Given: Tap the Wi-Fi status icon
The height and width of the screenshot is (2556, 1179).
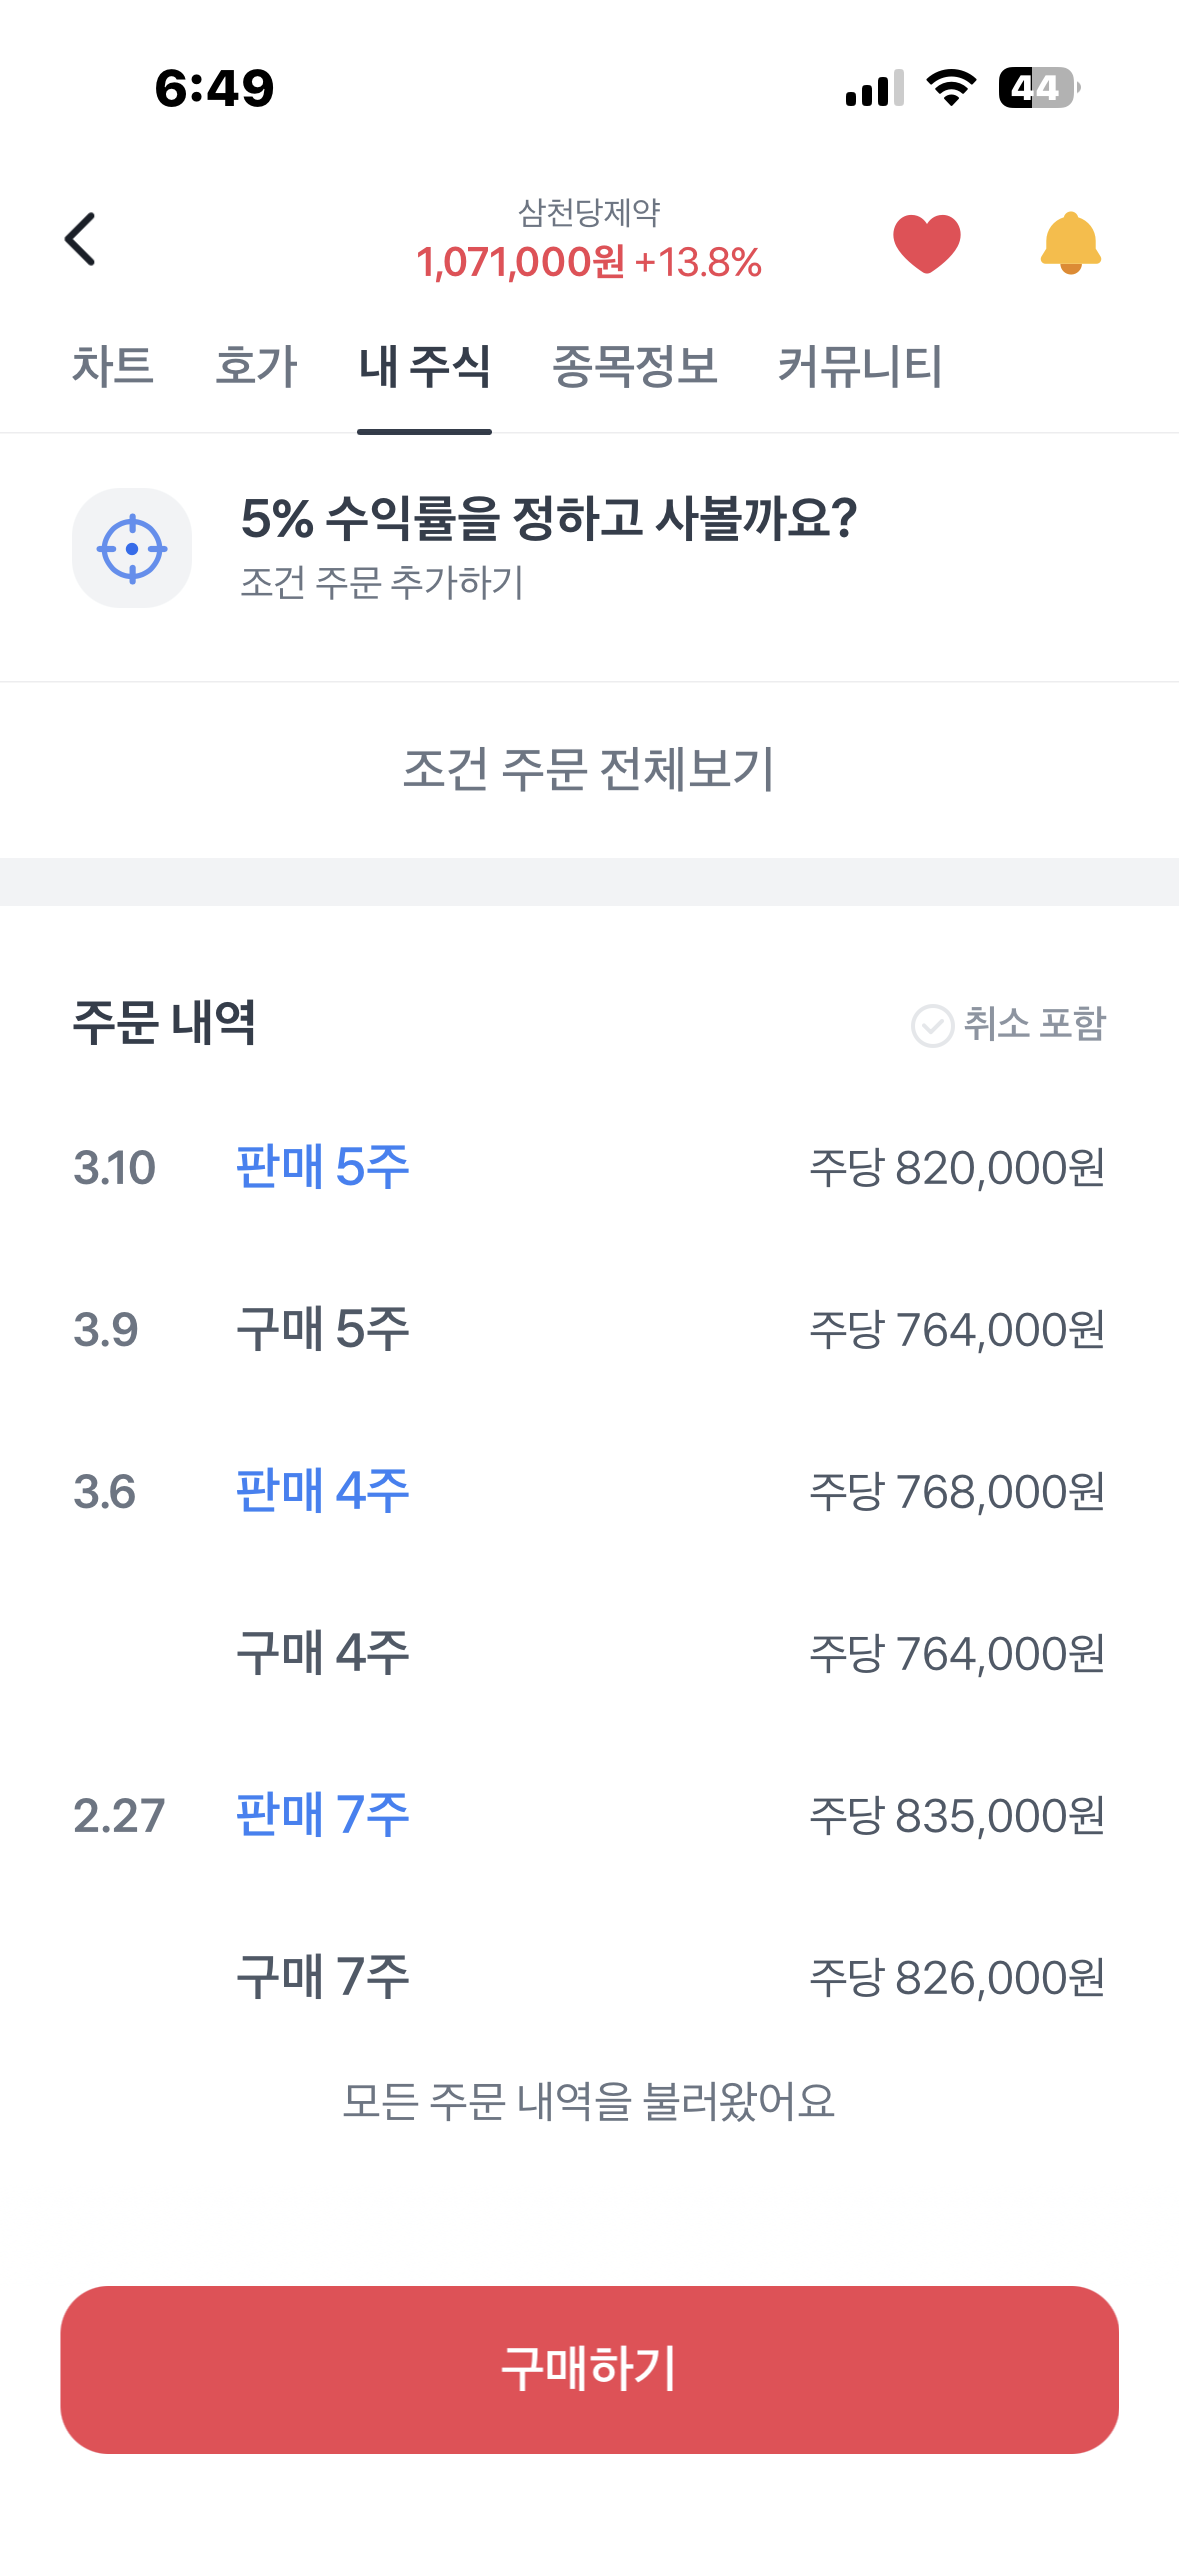Looking at the screenshot, I should [951, 88].
